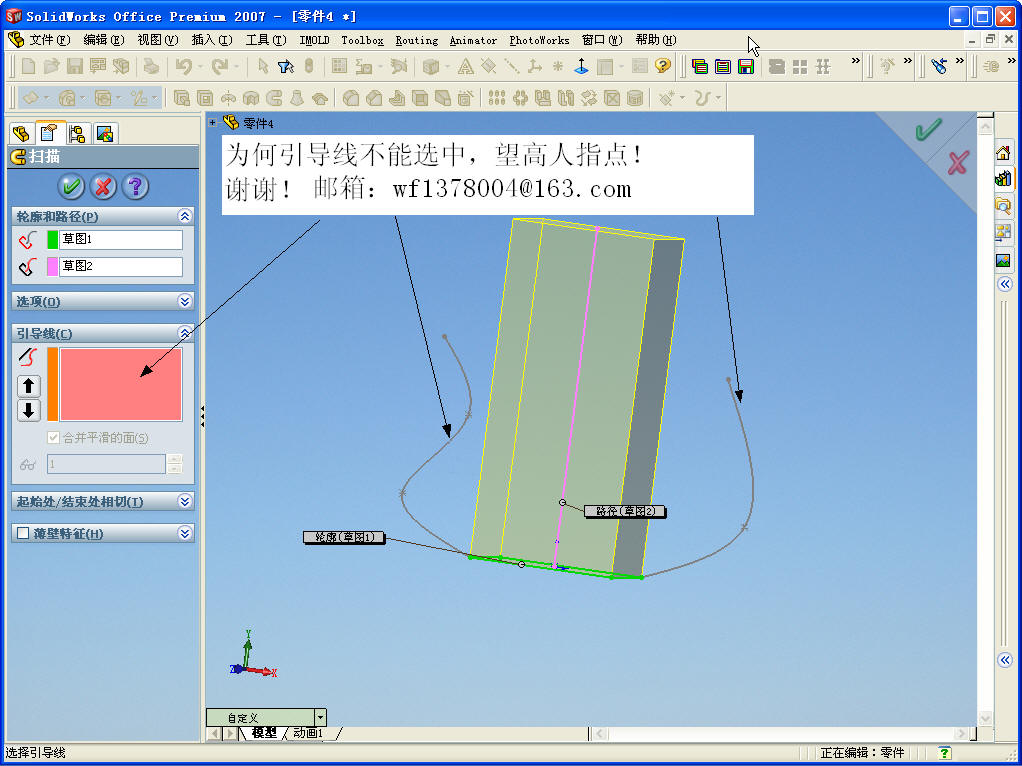The height and width of the screenshot is (766, 1022).
Task: Click the New document toolbar icon
Action: [x=29, y=66]
